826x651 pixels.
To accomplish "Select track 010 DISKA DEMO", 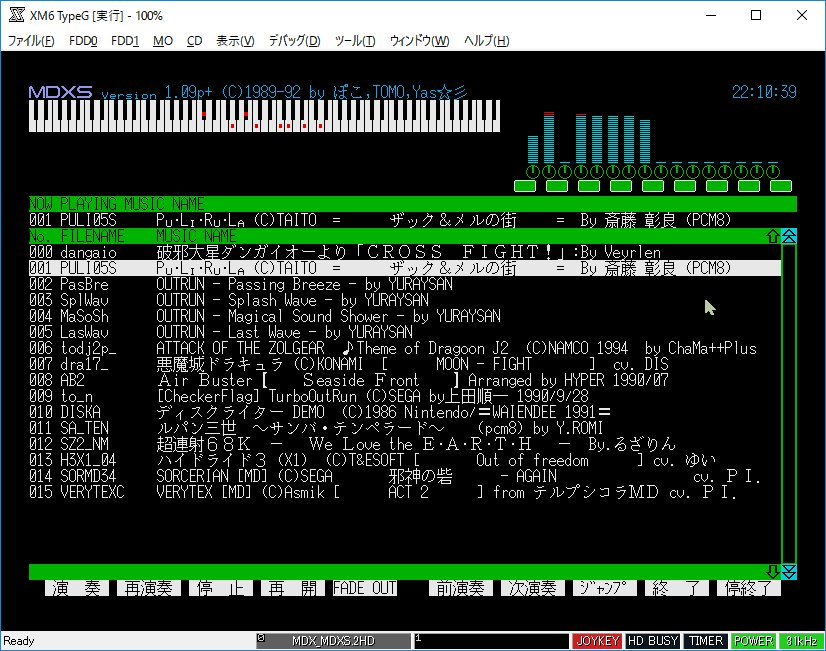I will (405, 412).
